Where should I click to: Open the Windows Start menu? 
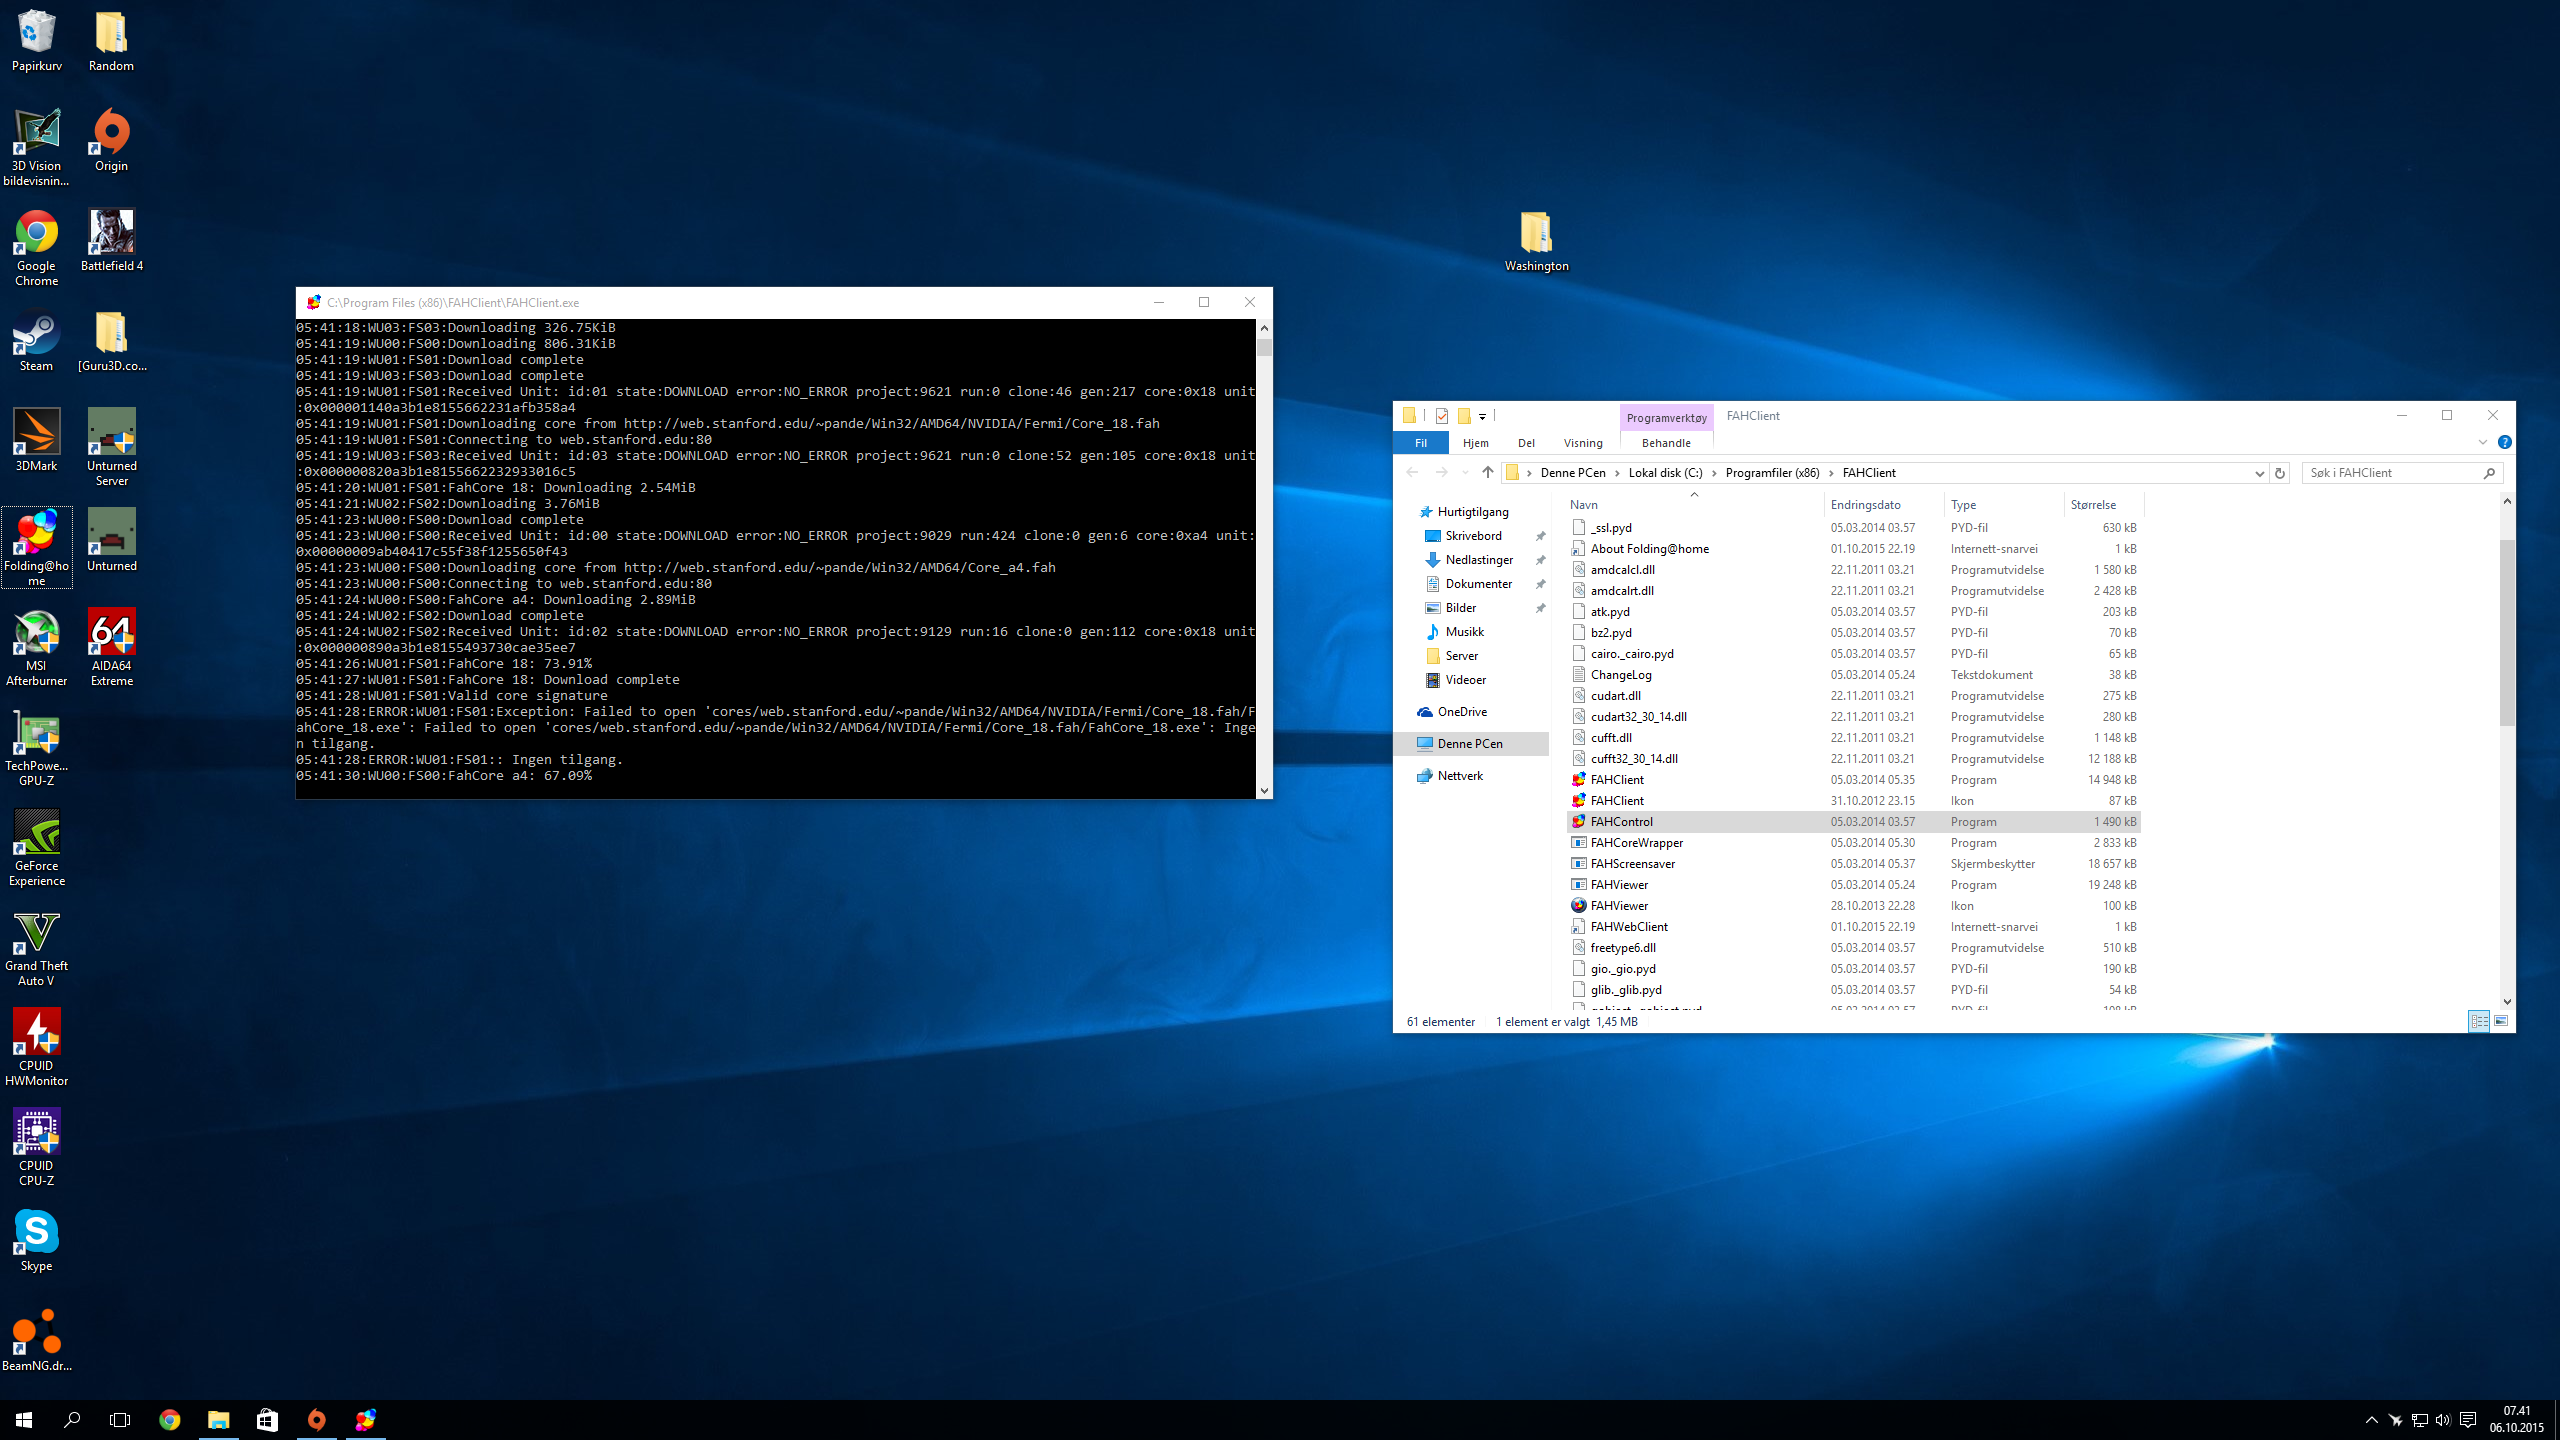point(24,1419)
